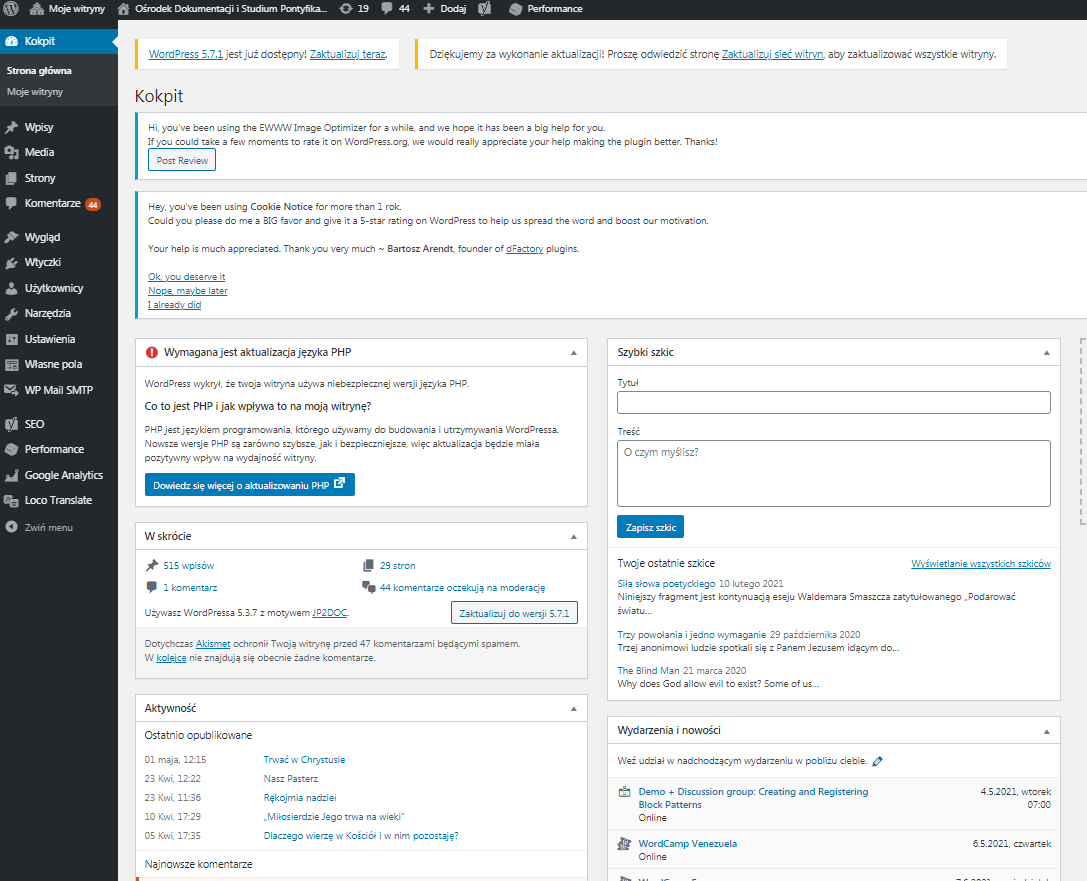Viewport: 1087px width, 881px height.
Task: Click the comments bubble showing 44 in admin bar
Action: pyautogui.click(x=396, y=9)
